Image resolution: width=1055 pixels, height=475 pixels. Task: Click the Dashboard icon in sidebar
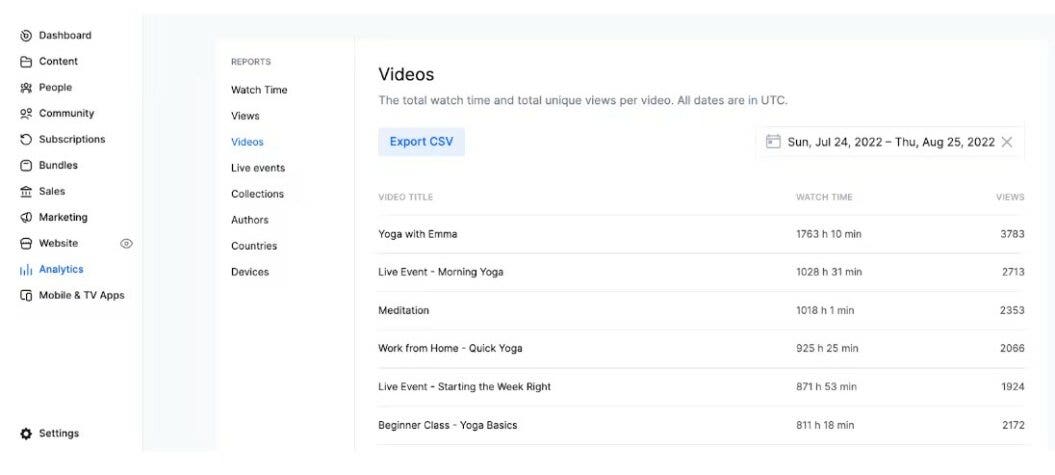pos(26,36)
